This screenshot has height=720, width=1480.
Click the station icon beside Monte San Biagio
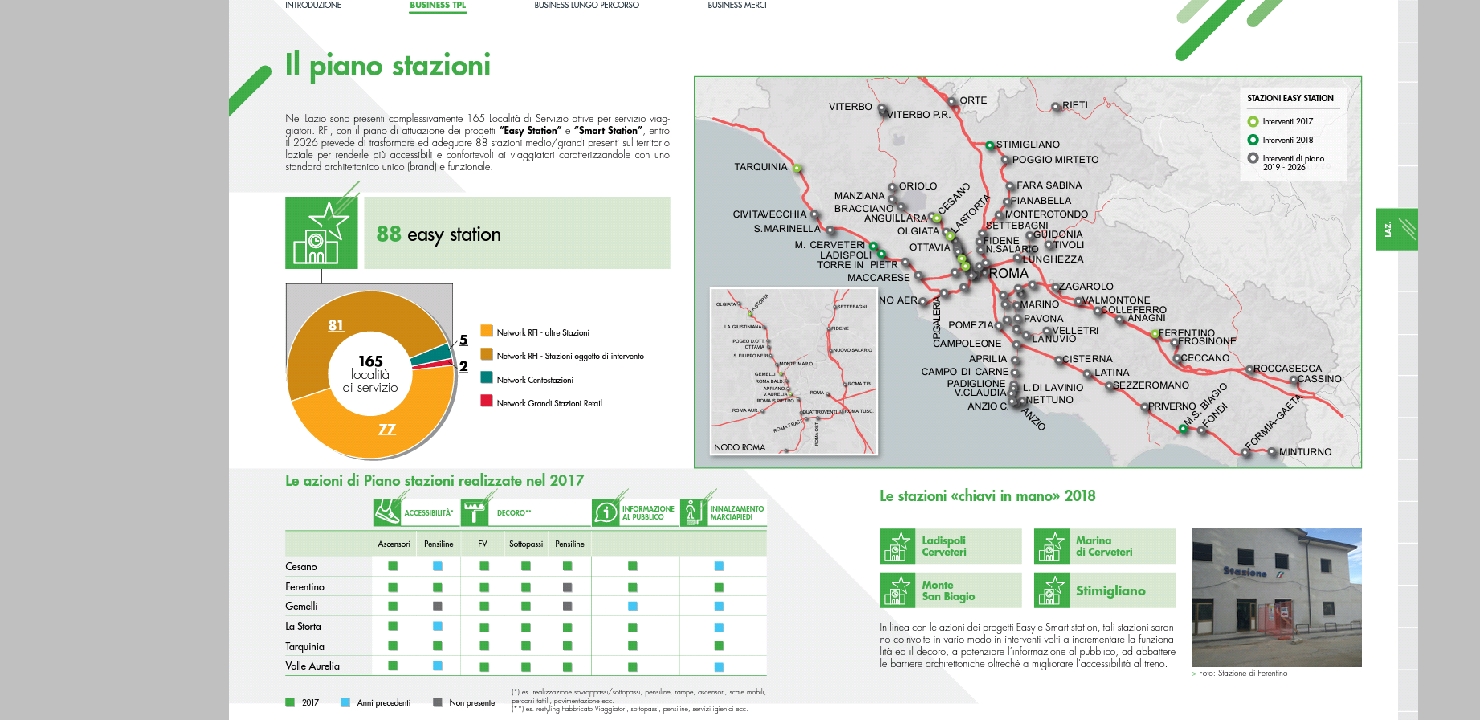click(x=897, y=591)
